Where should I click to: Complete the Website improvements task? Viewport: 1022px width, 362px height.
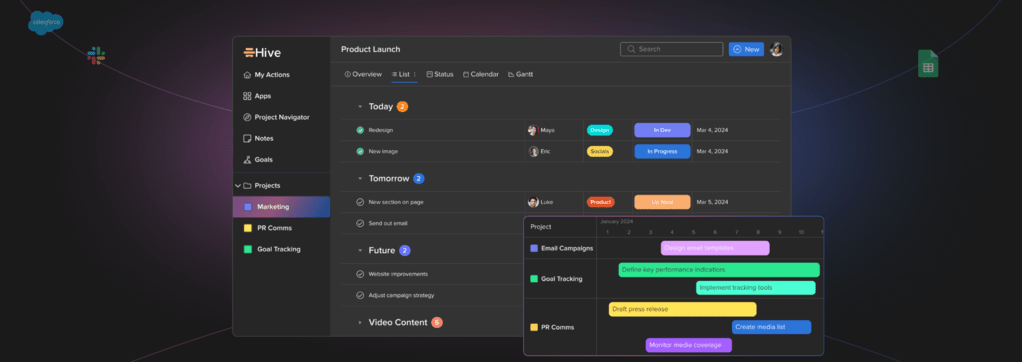click(360, 274)
